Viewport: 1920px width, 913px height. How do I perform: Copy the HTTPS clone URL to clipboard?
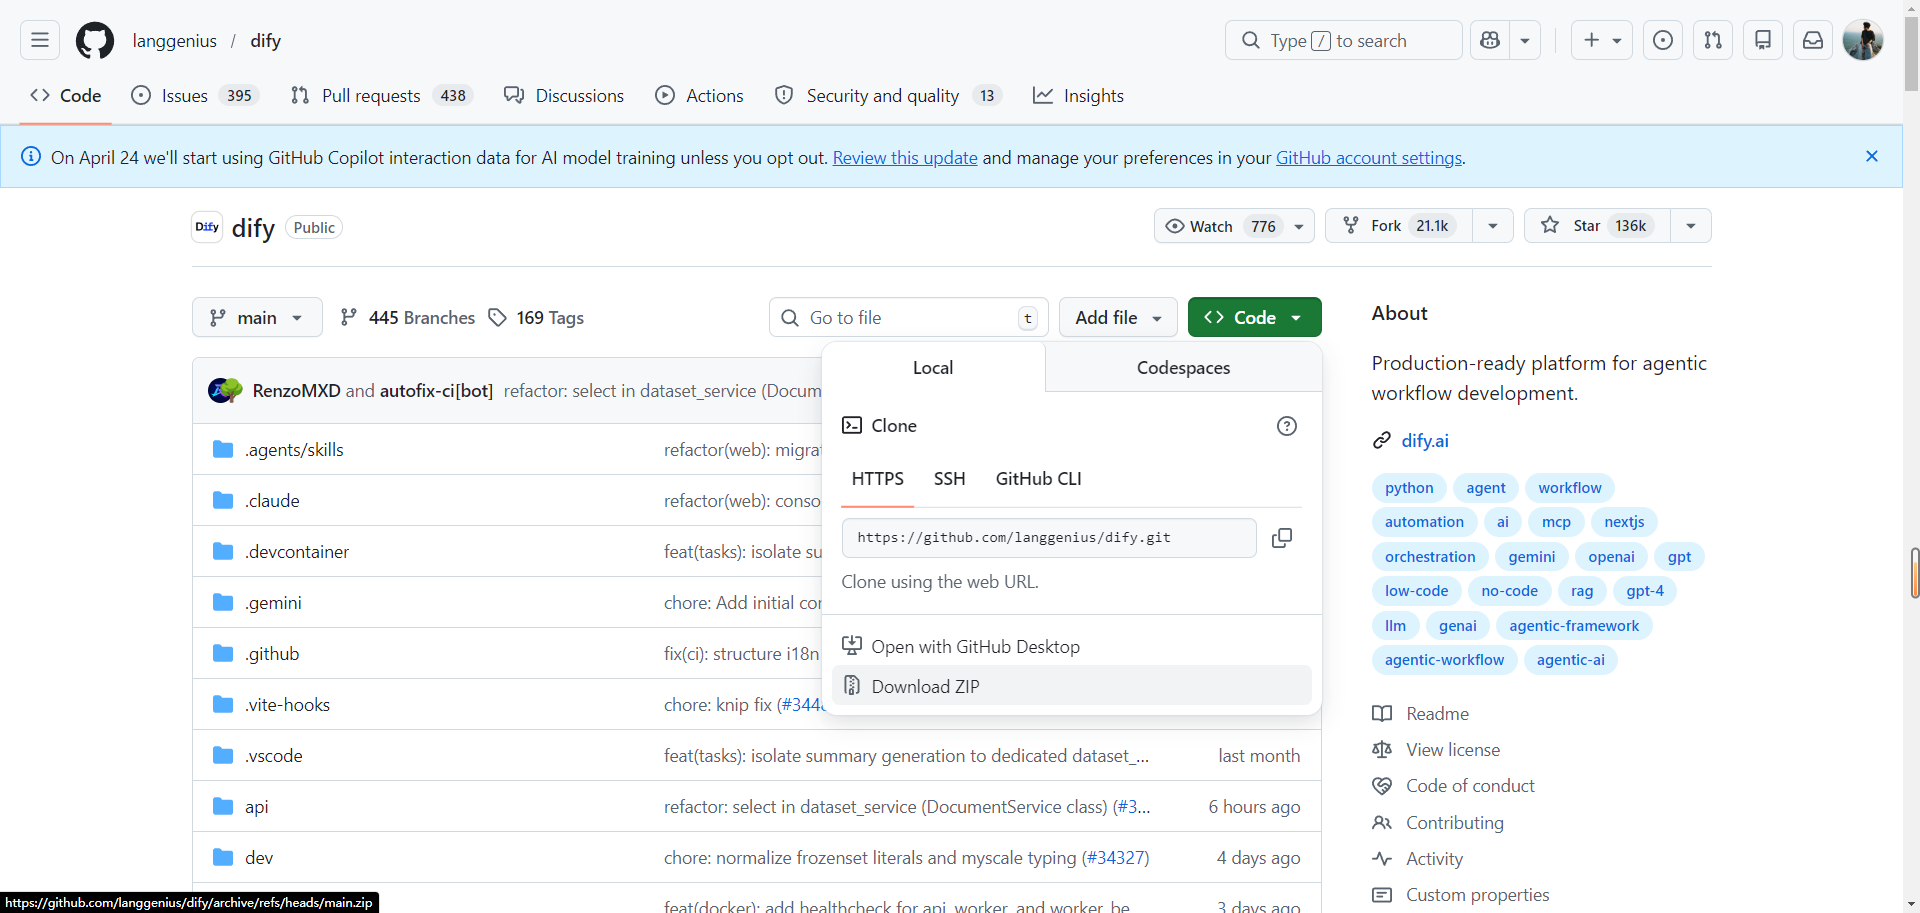[1282, 538]
